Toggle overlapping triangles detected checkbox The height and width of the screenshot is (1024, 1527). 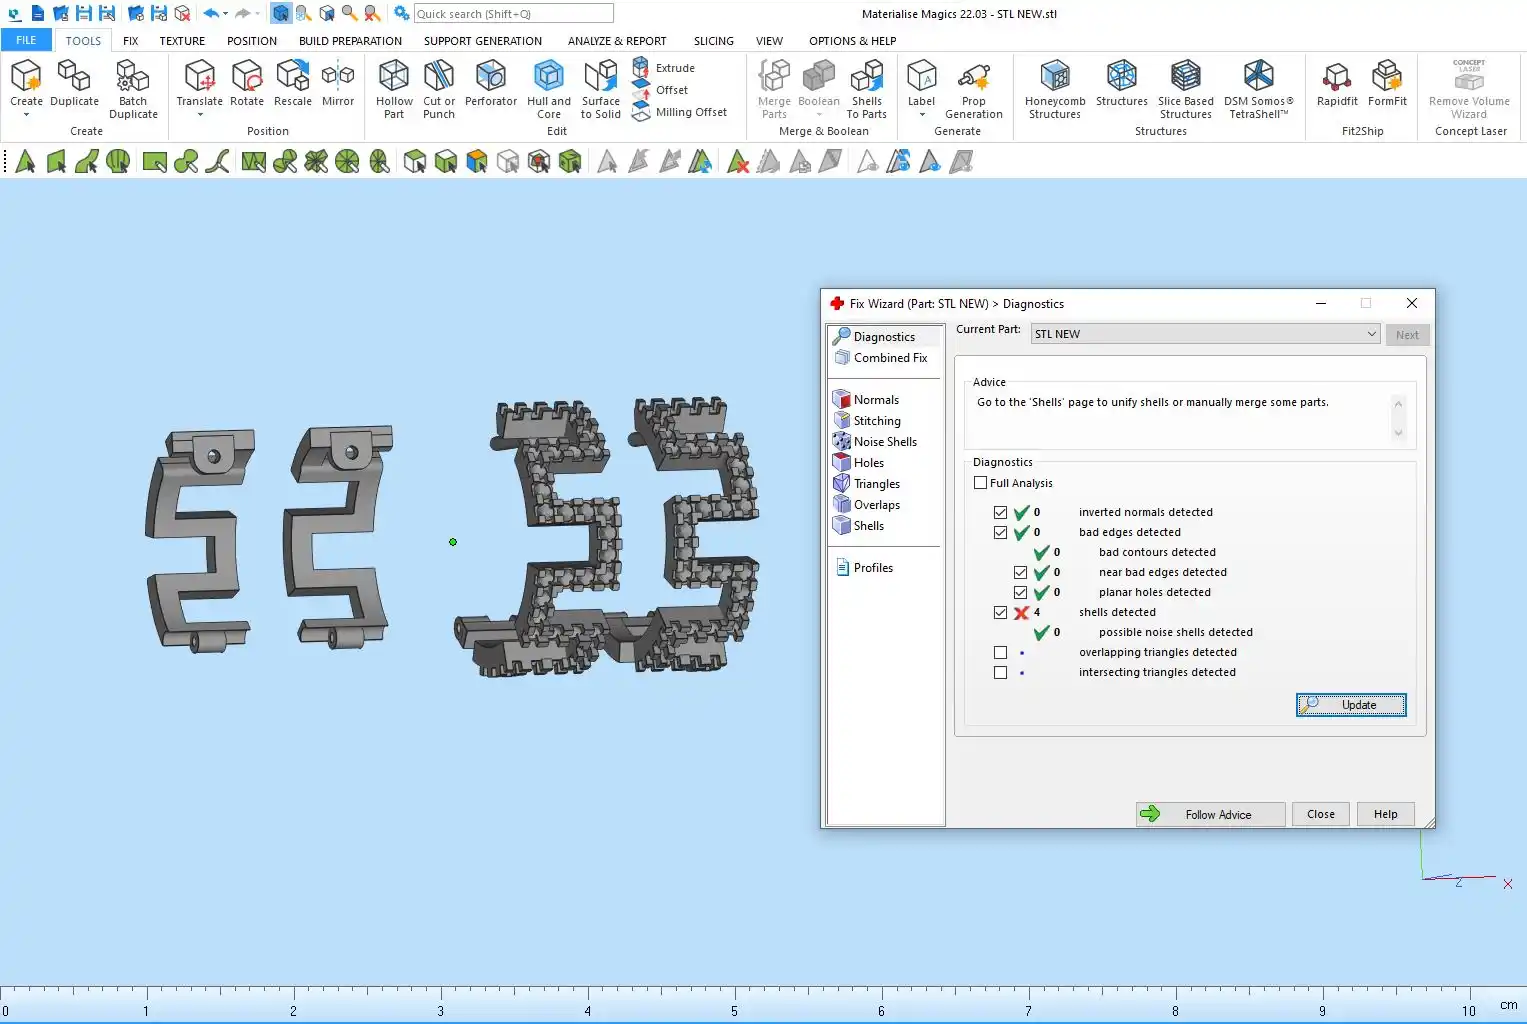click(1000, 652)
